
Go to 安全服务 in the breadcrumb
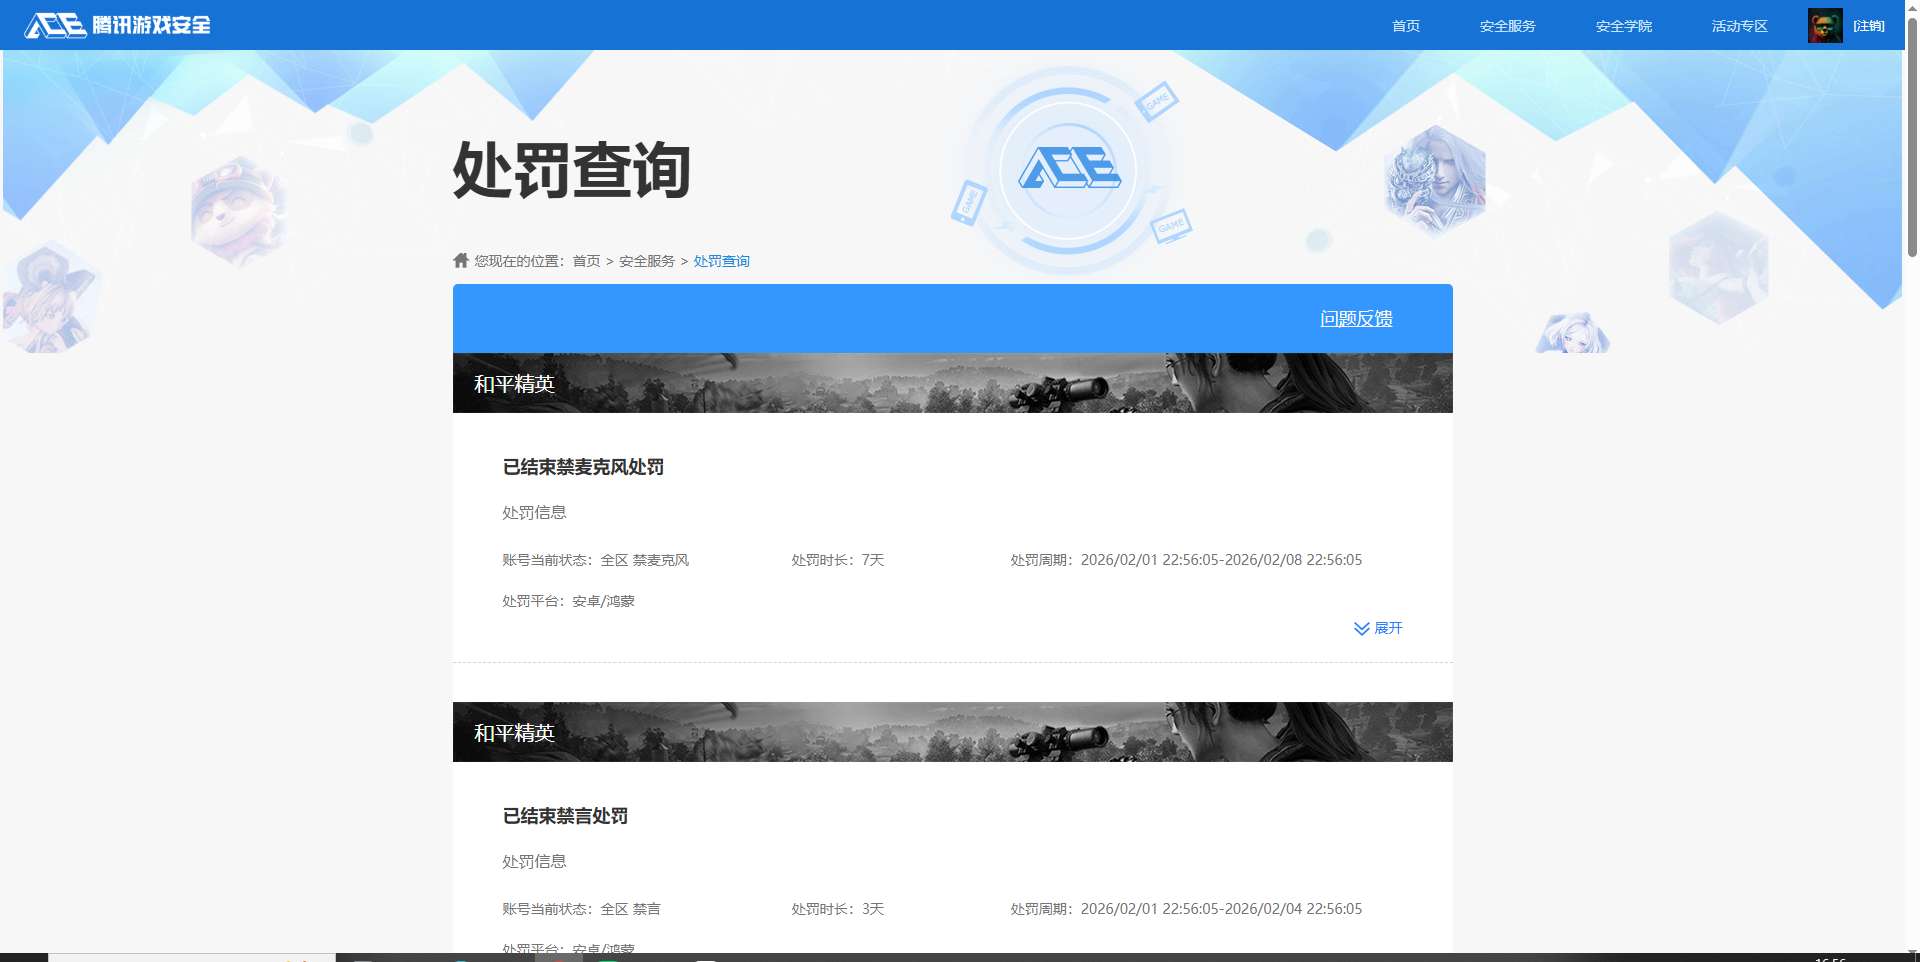[646, 261]
